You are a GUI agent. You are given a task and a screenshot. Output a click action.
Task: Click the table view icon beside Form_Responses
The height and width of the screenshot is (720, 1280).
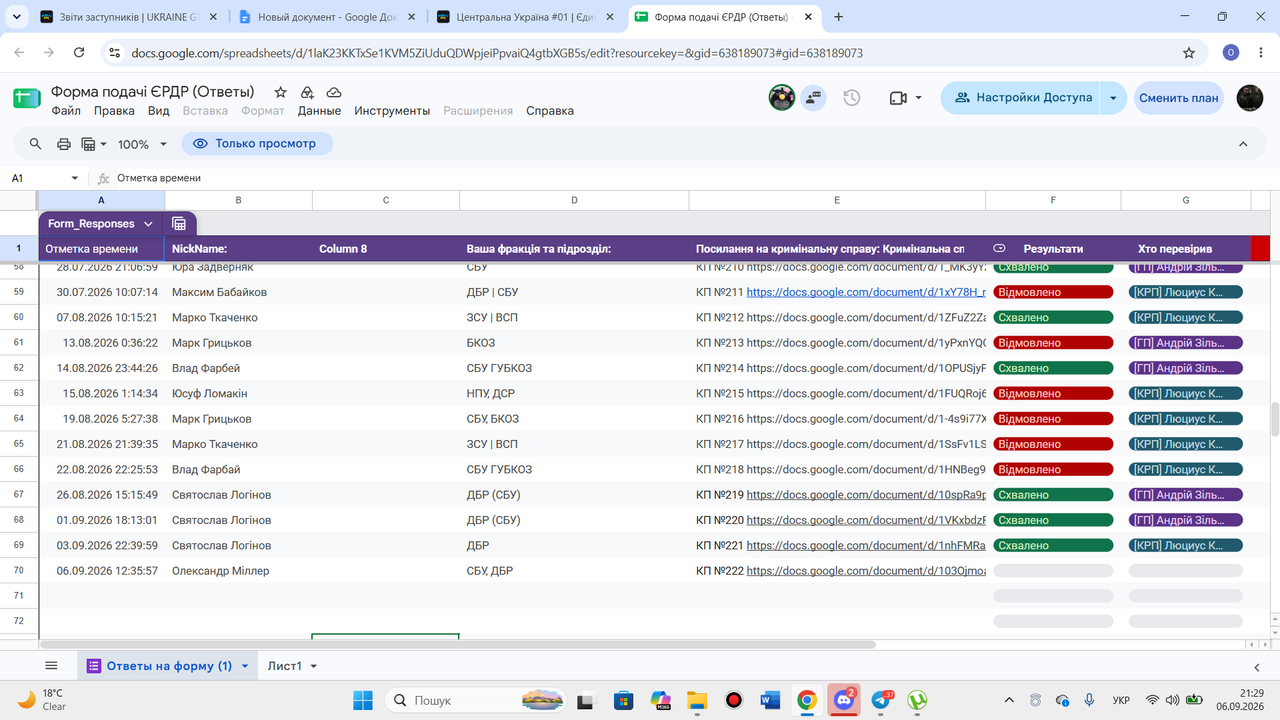[x=179, y=224]
